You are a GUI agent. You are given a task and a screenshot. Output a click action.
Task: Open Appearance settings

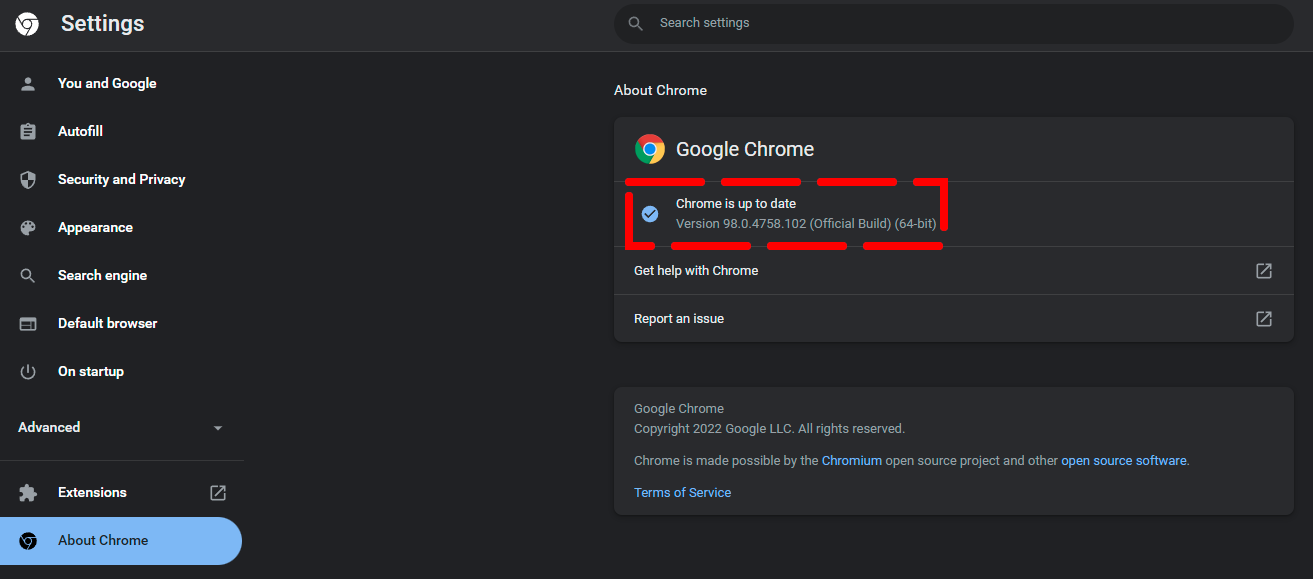click(95, 228)
